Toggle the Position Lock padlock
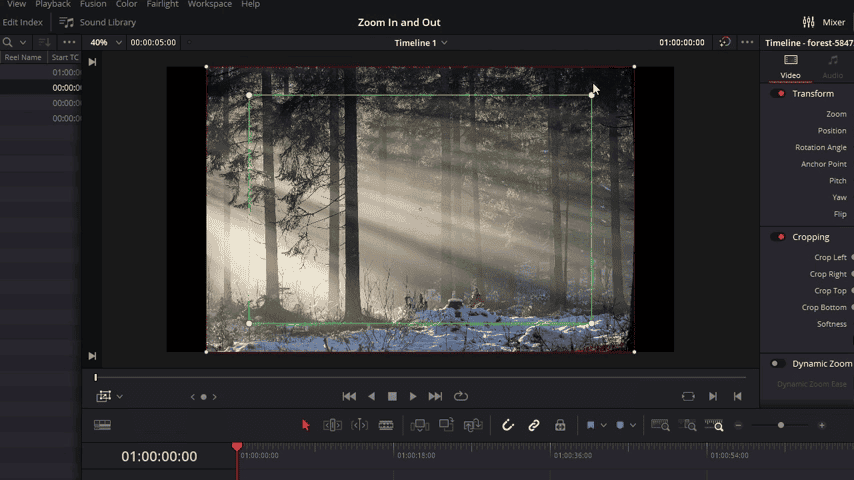 pos(560,425)
